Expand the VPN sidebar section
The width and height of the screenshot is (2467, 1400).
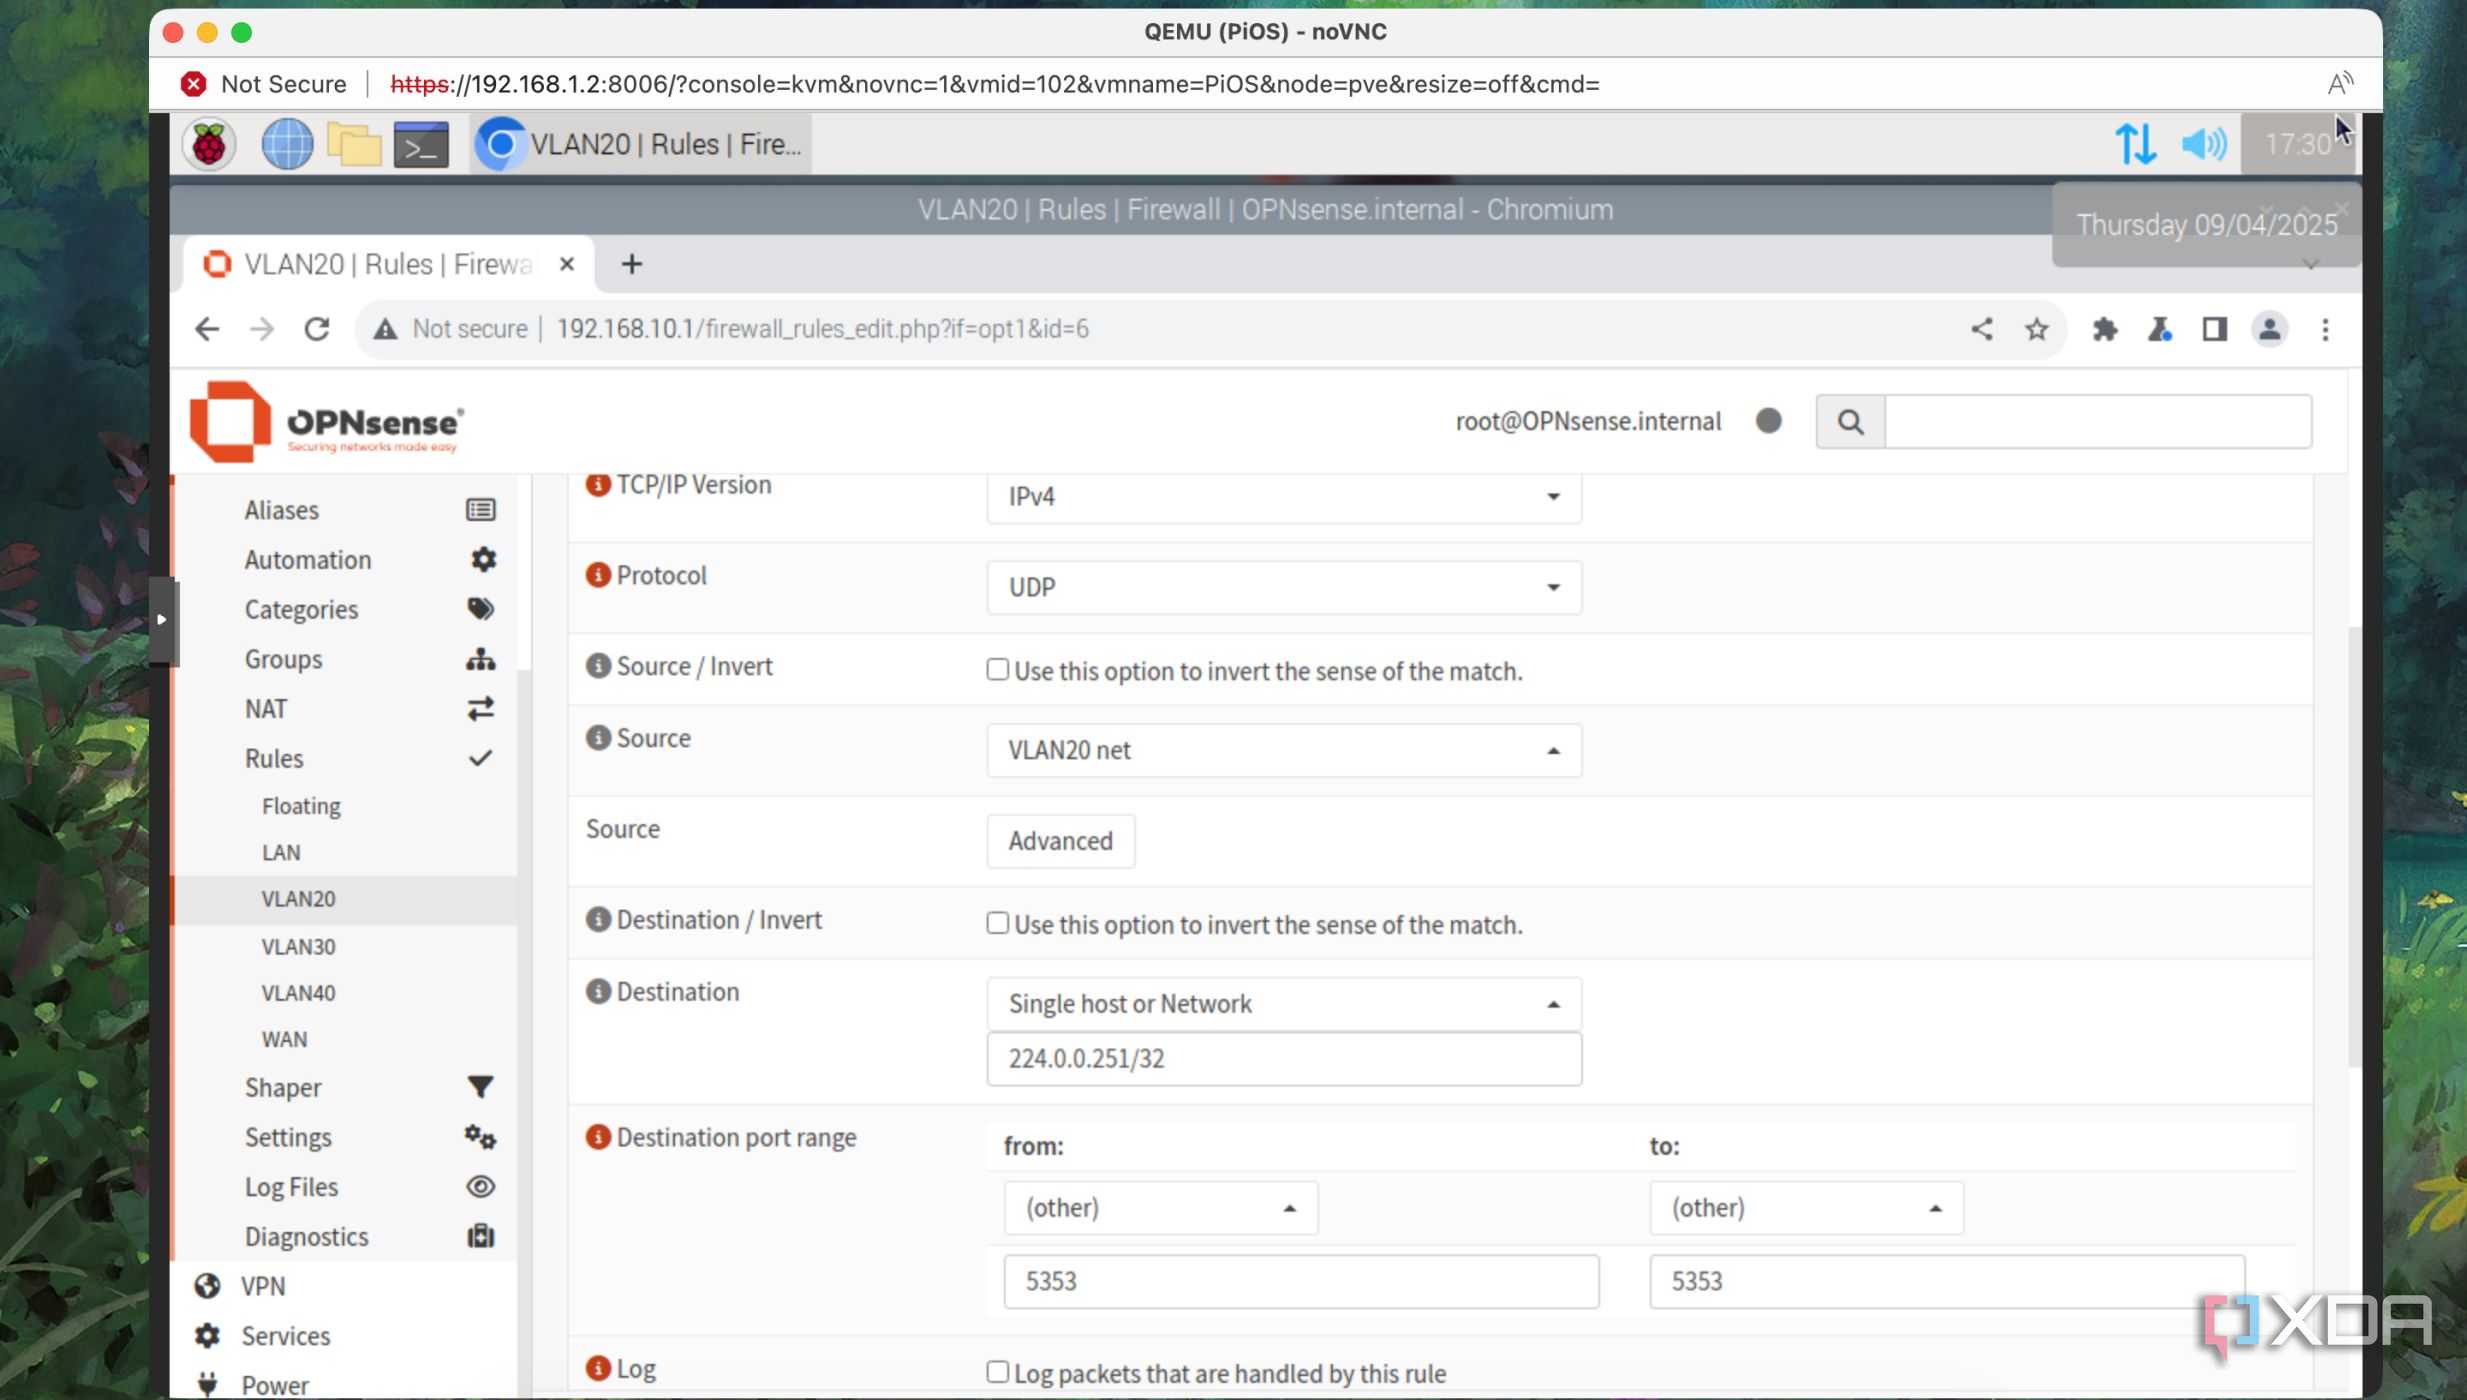pos(345,1286)
